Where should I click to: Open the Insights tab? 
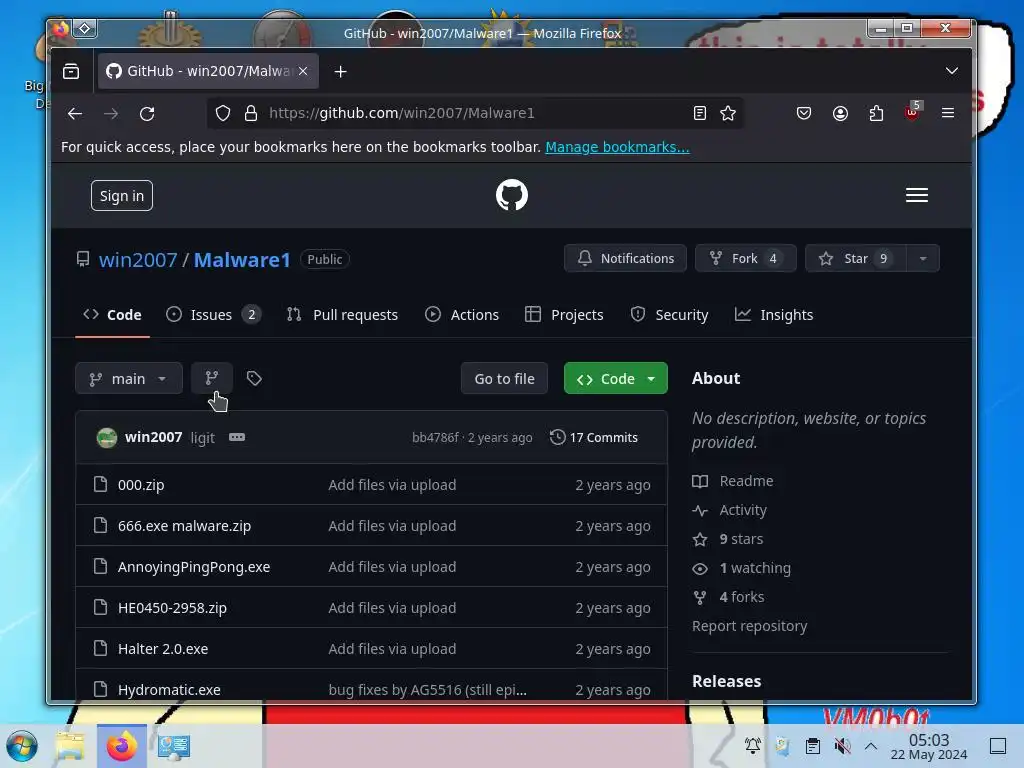pyautogui.click(x=774, y=315)
